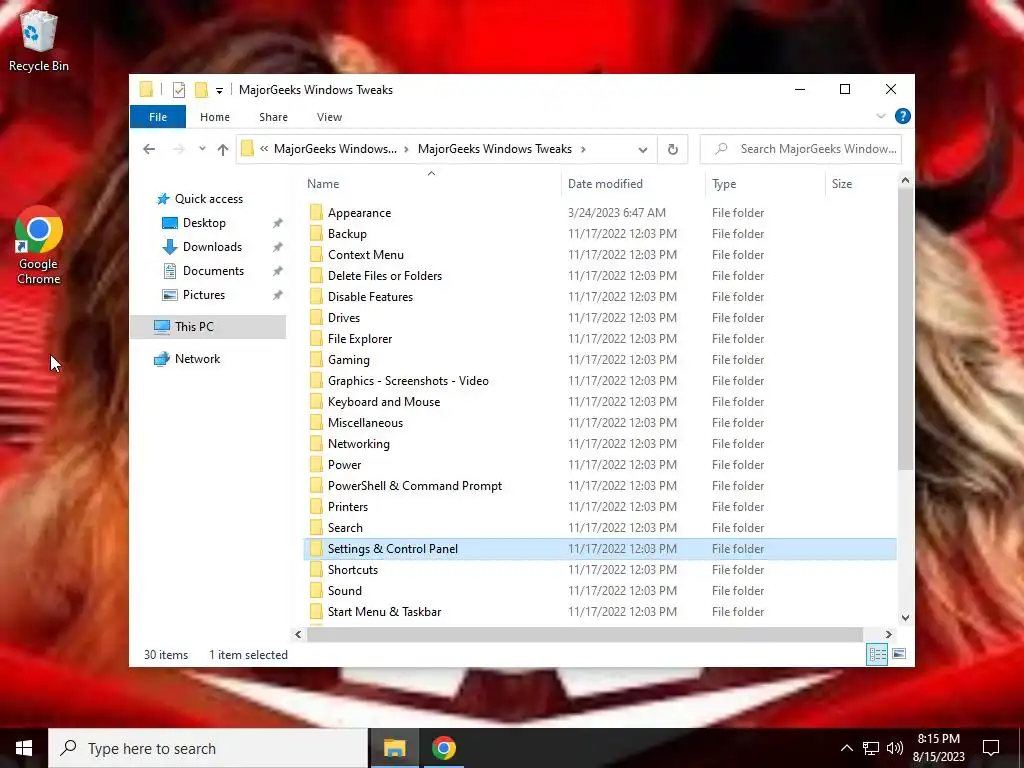Open the View ribbon tab
The image size is (1024, 768).
329,117
